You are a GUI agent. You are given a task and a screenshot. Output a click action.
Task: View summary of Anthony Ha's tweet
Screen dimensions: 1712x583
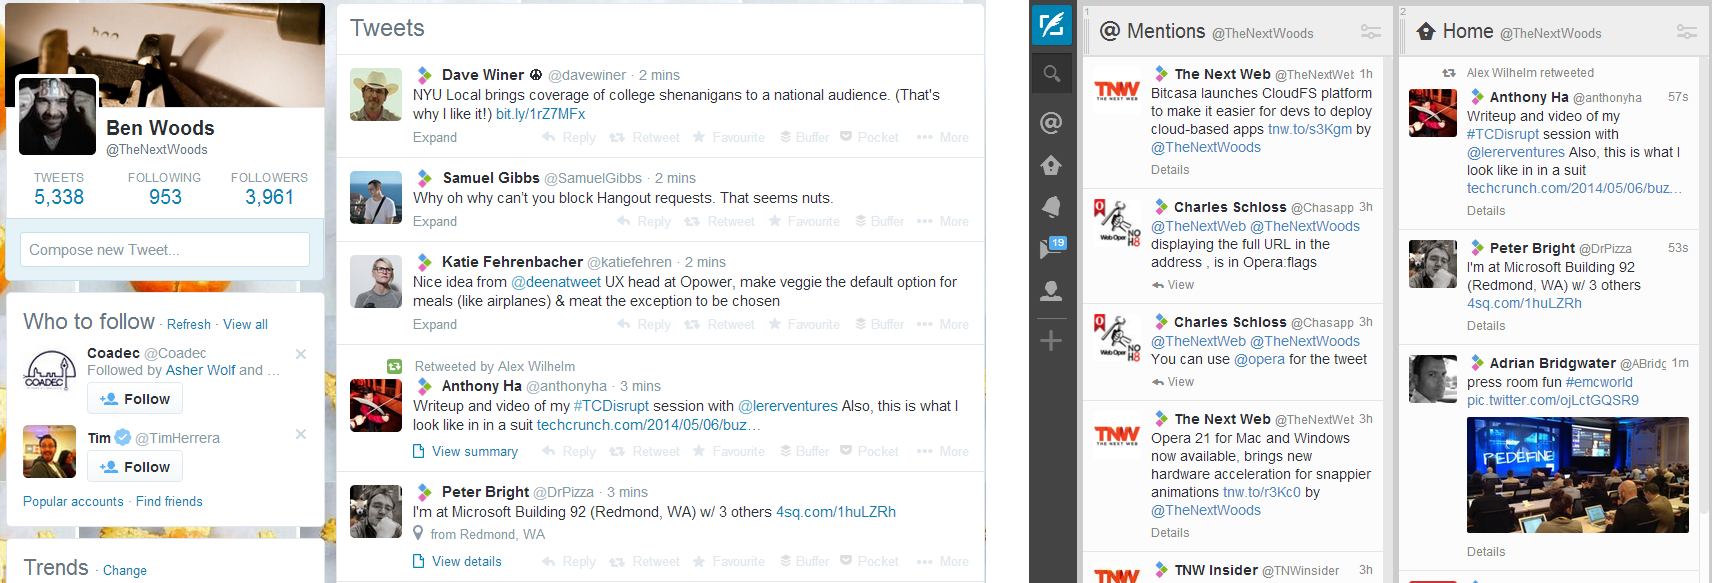(466, 451)
